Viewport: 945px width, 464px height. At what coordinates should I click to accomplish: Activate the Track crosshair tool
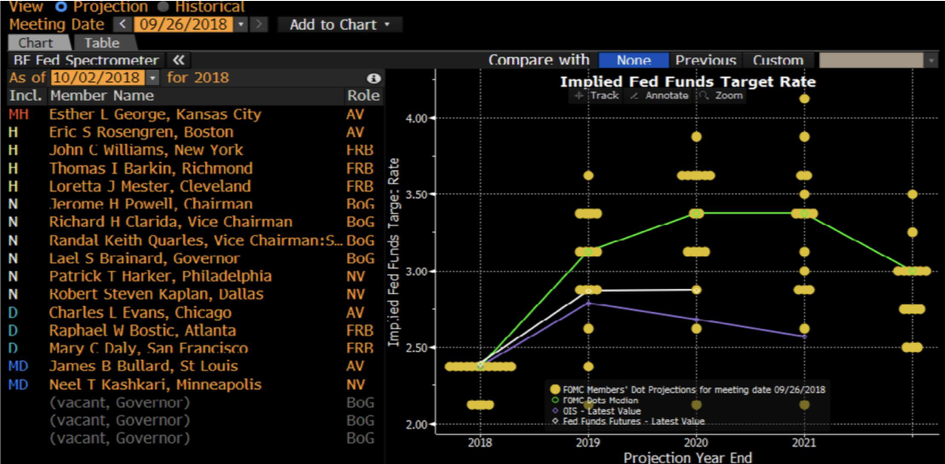(x=596, y=96)
